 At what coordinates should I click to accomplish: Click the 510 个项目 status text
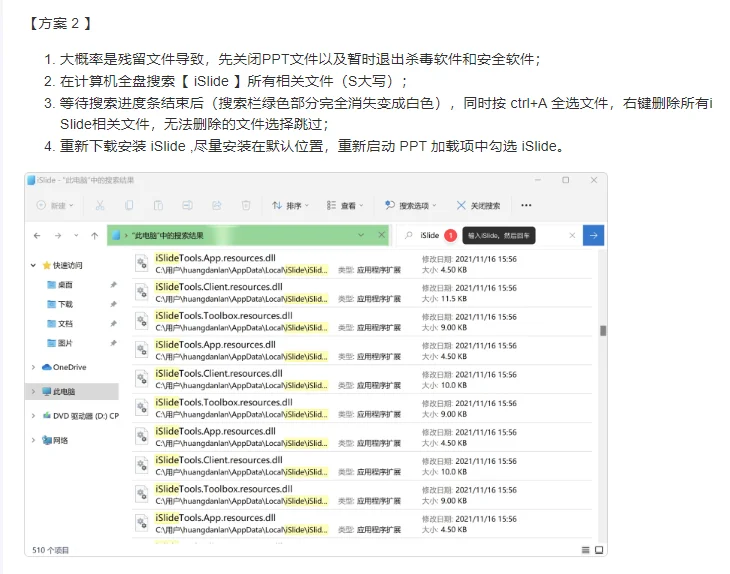point(50,550)
